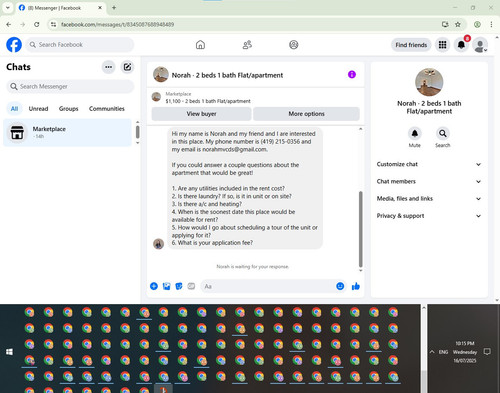Click Norah's large listing photo in side panel

click(429, 82)
